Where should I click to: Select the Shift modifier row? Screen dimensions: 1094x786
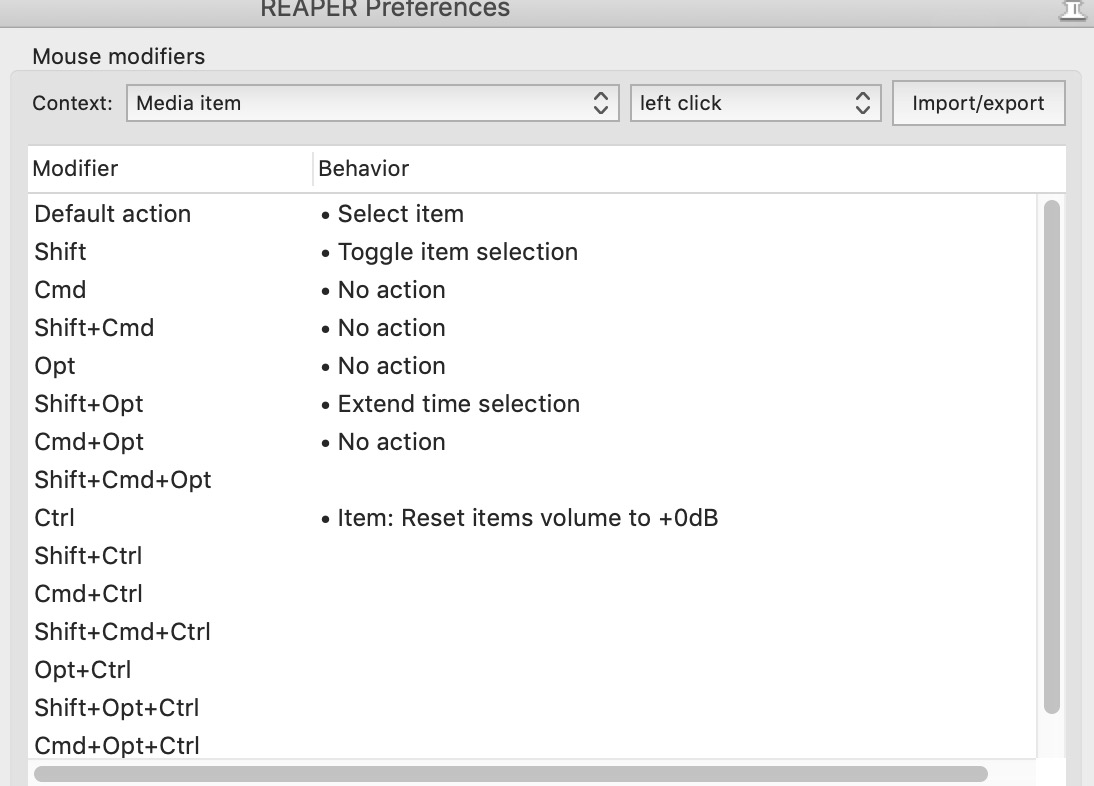point(60,252)
